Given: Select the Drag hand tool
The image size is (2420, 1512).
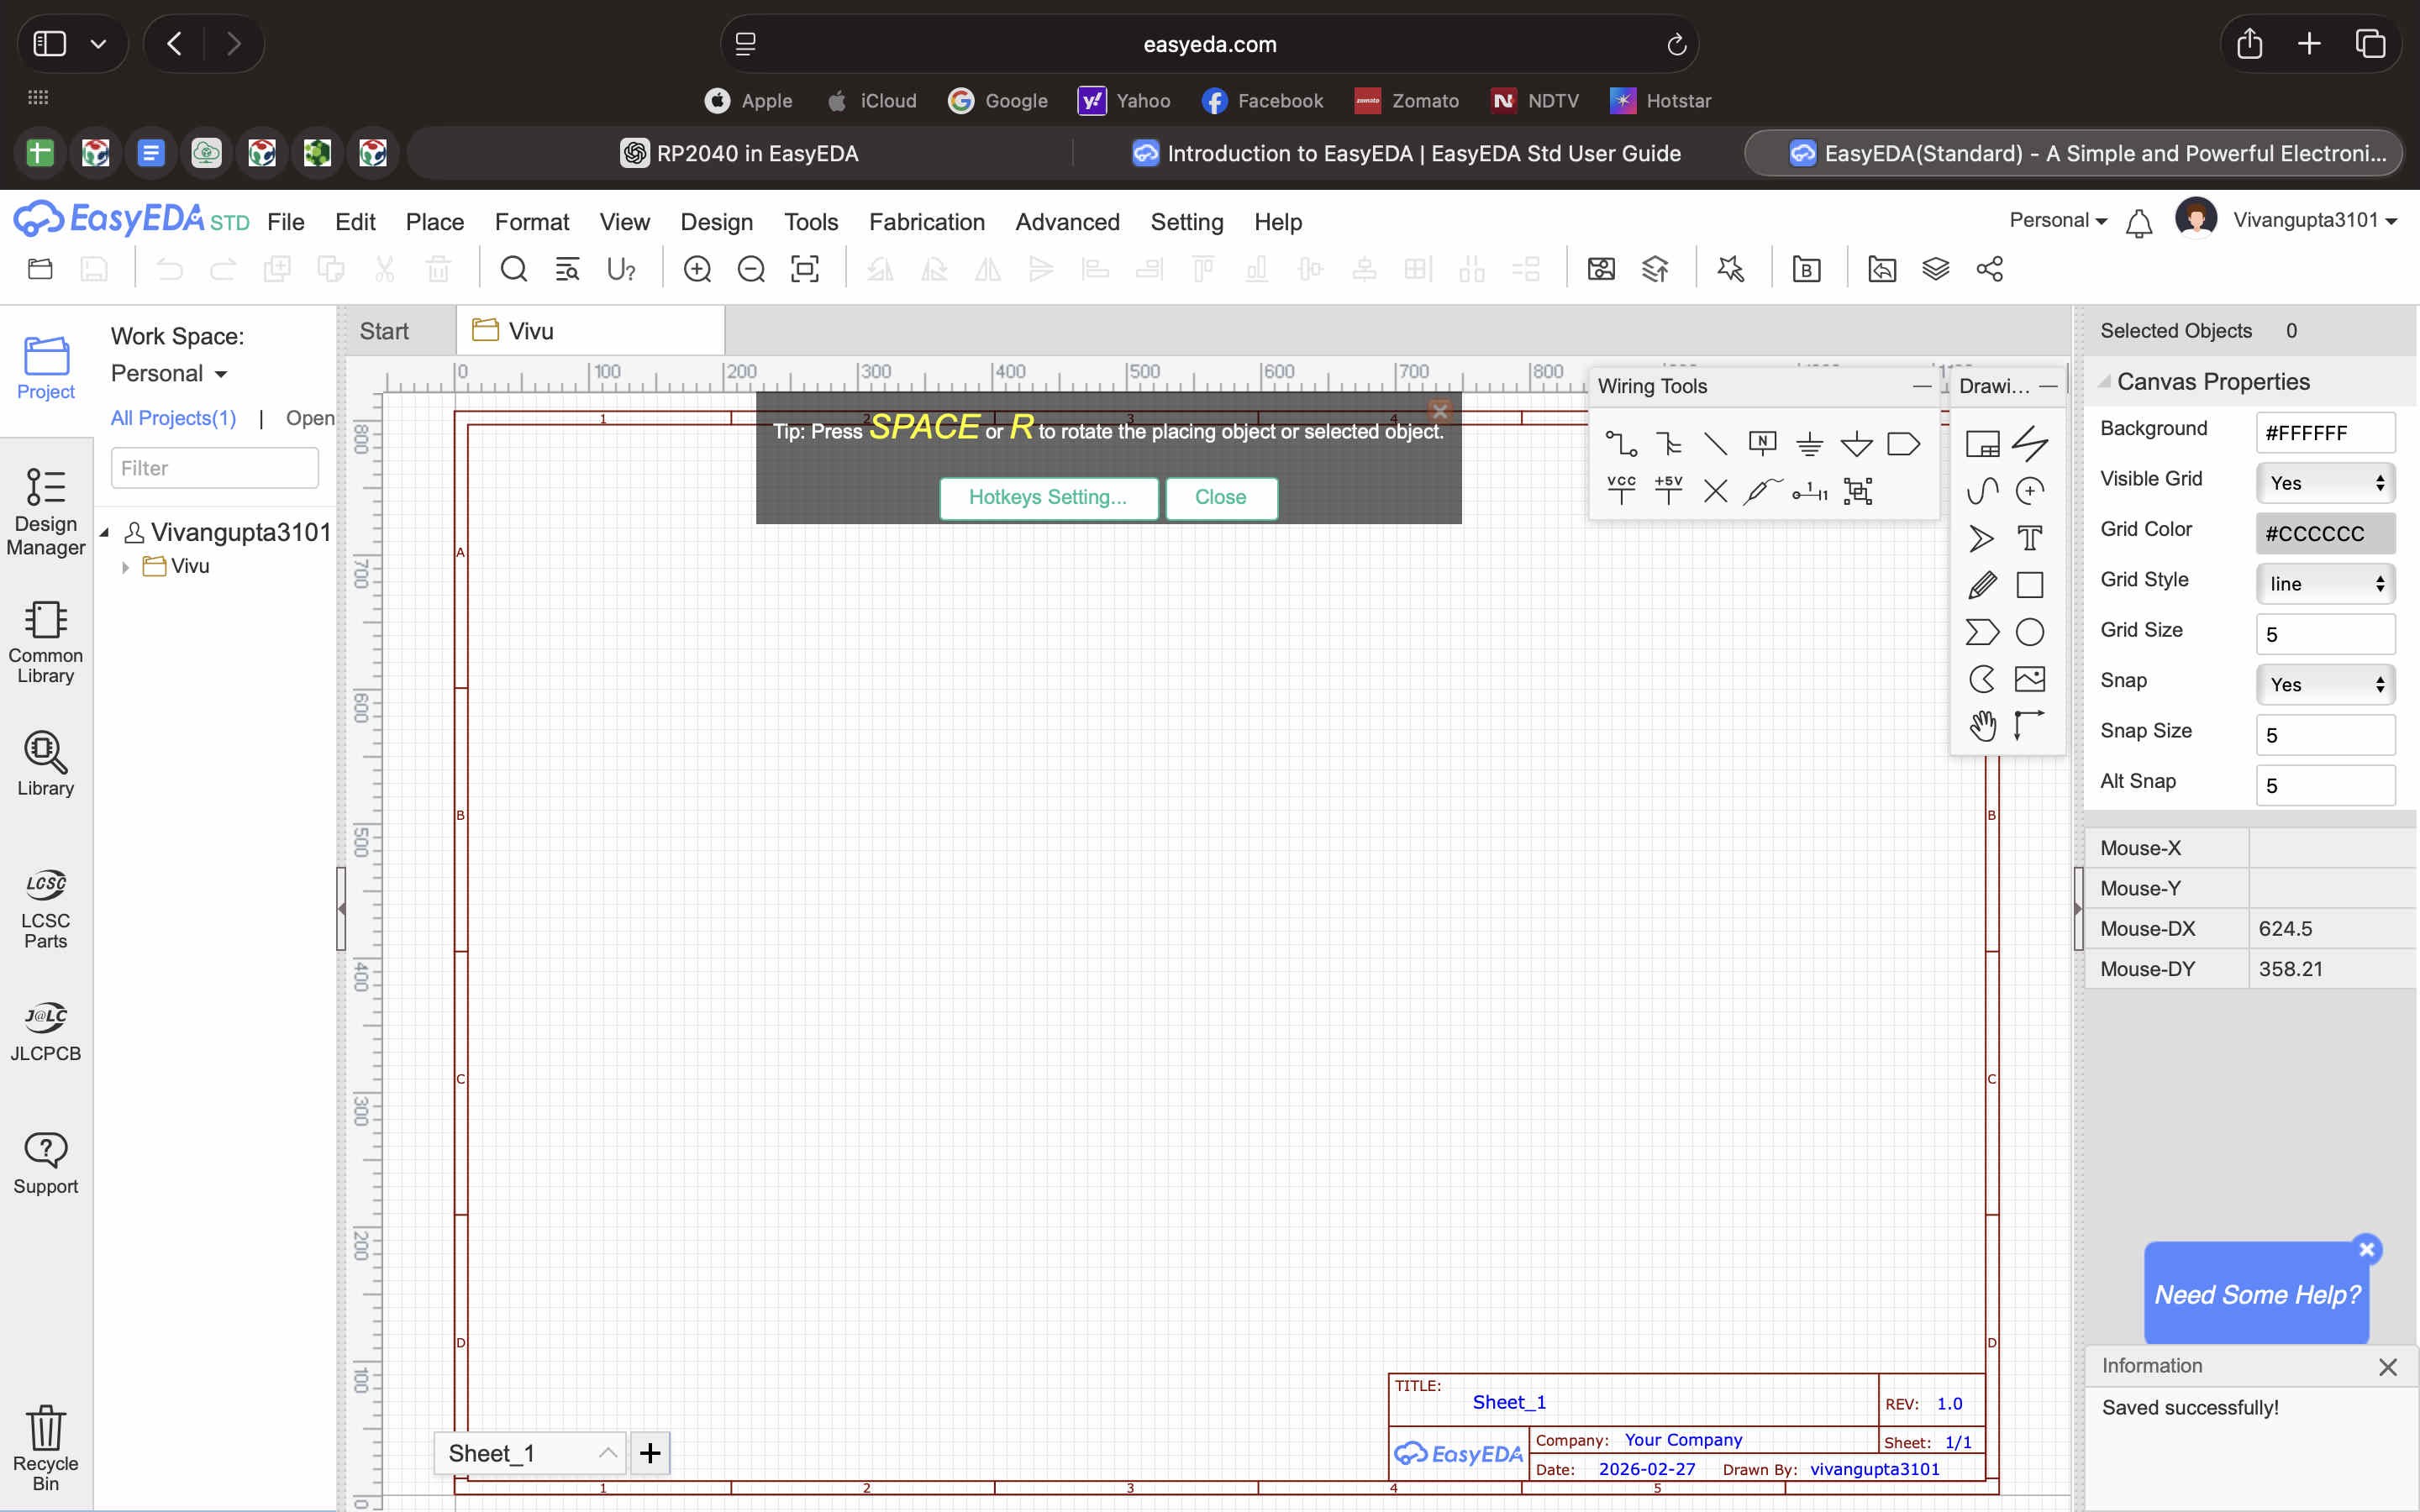Looking at the screenshot, I should coord(1982,725).
